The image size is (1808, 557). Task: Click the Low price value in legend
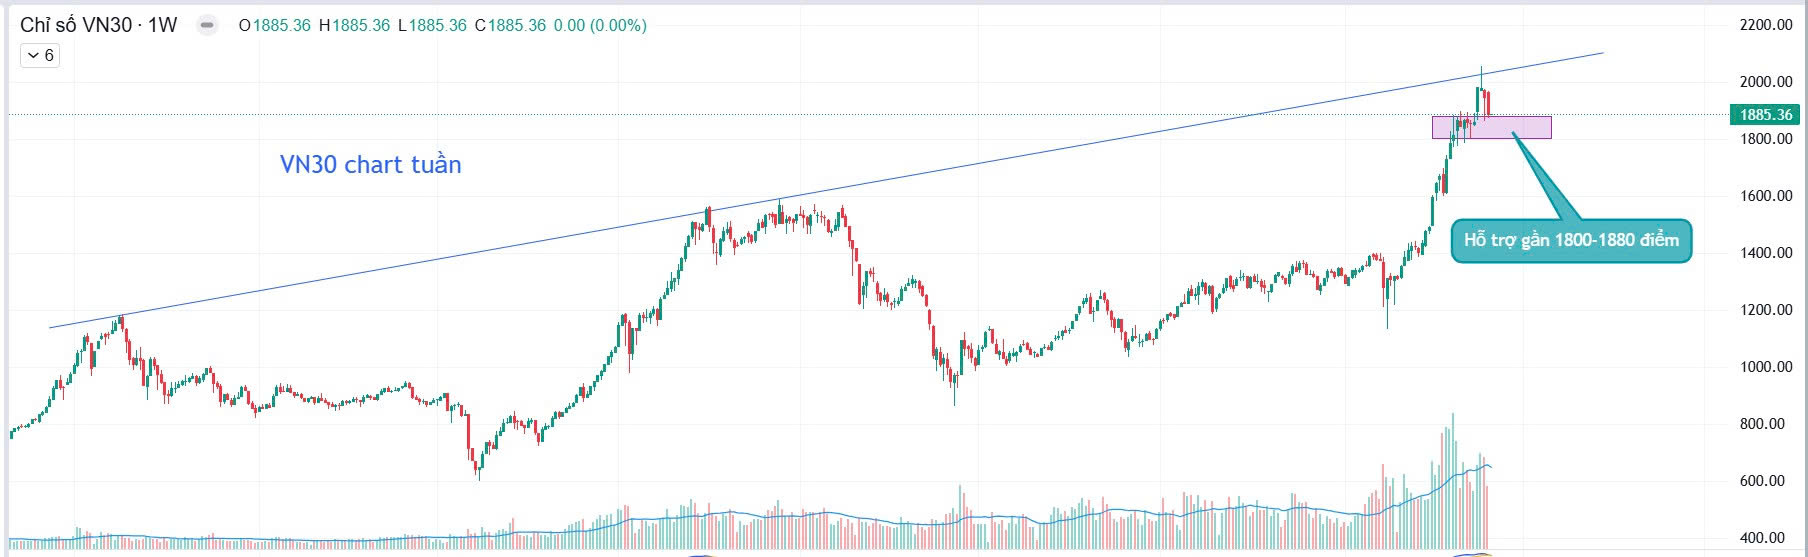[437, 25]
